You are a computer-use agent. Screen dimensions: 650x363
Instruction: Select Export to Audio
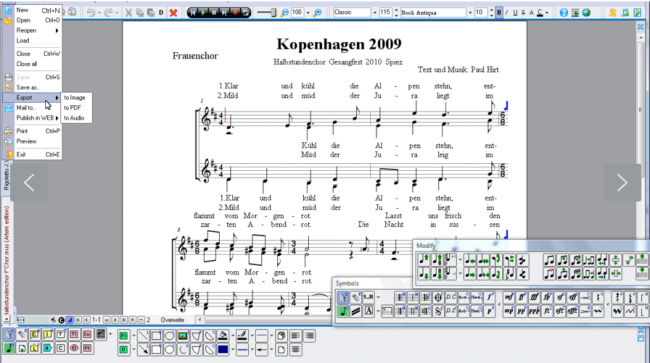click(76, 118)
